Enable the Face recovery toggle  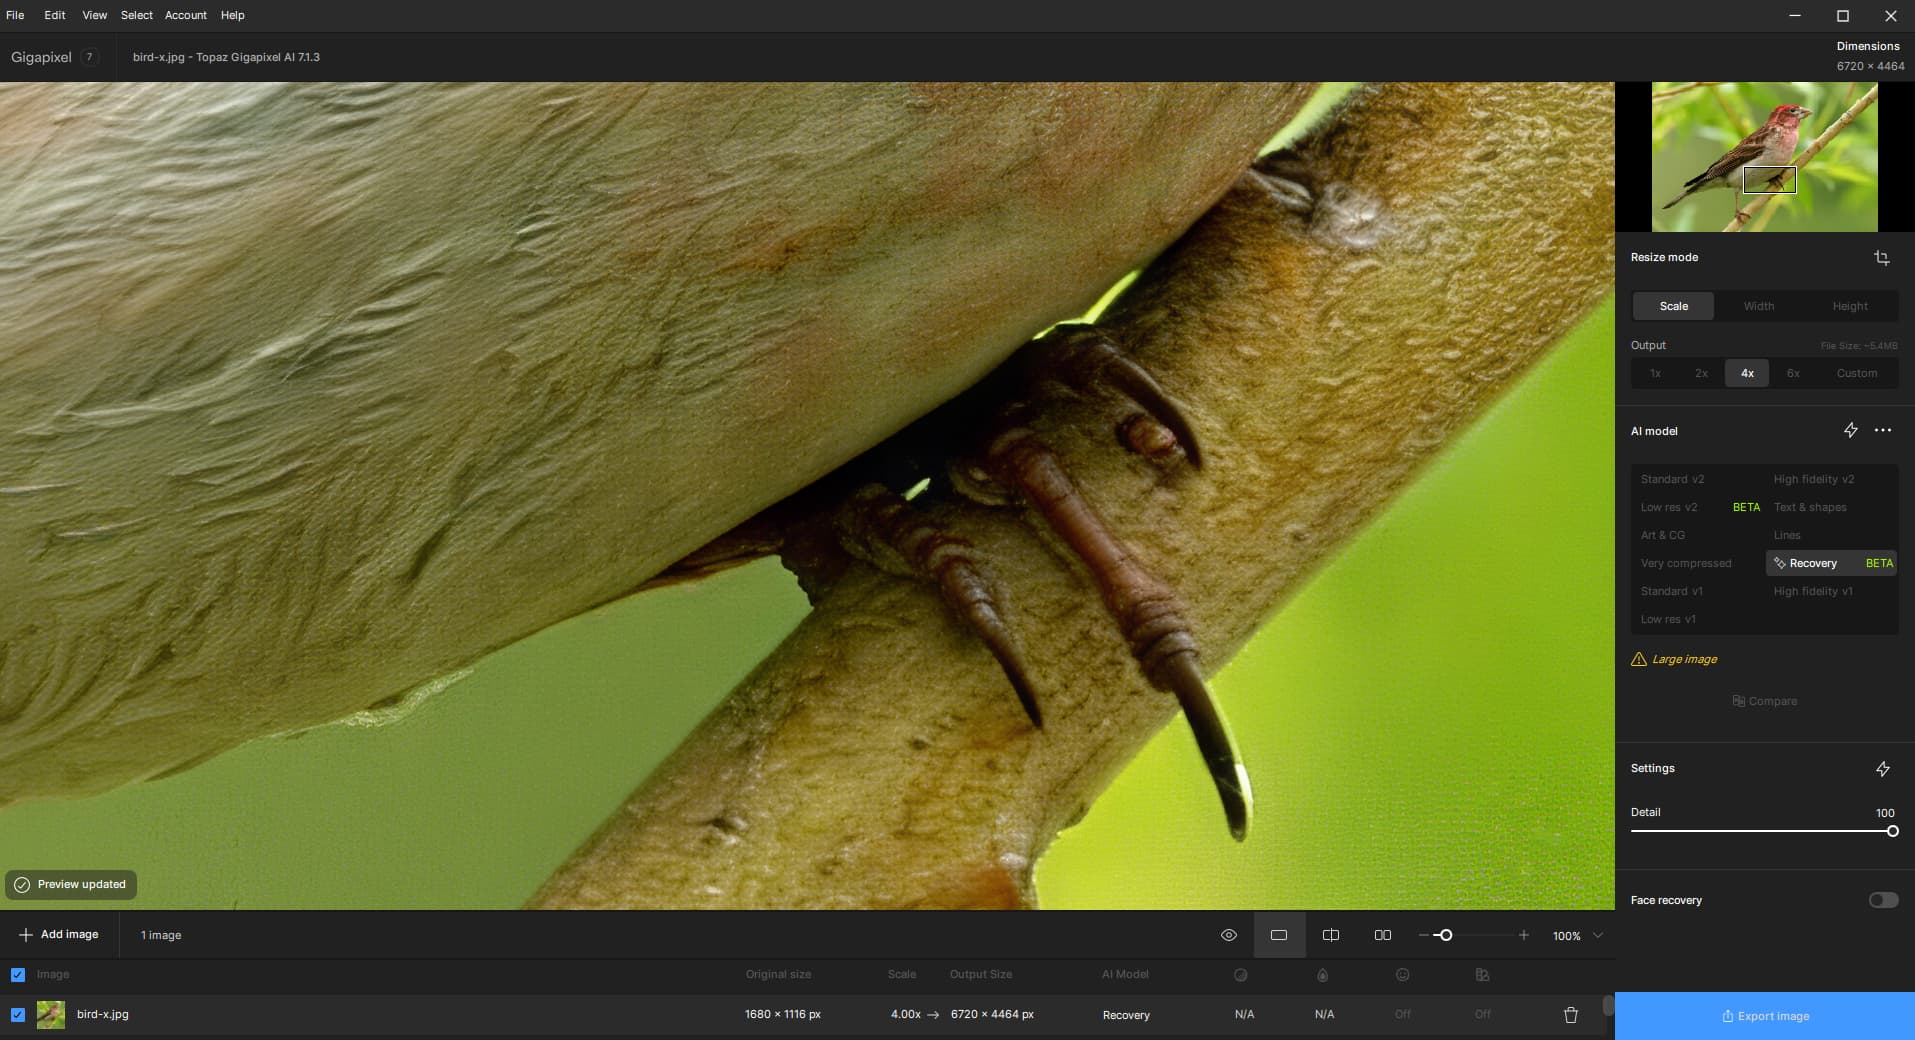(1883, 900)
